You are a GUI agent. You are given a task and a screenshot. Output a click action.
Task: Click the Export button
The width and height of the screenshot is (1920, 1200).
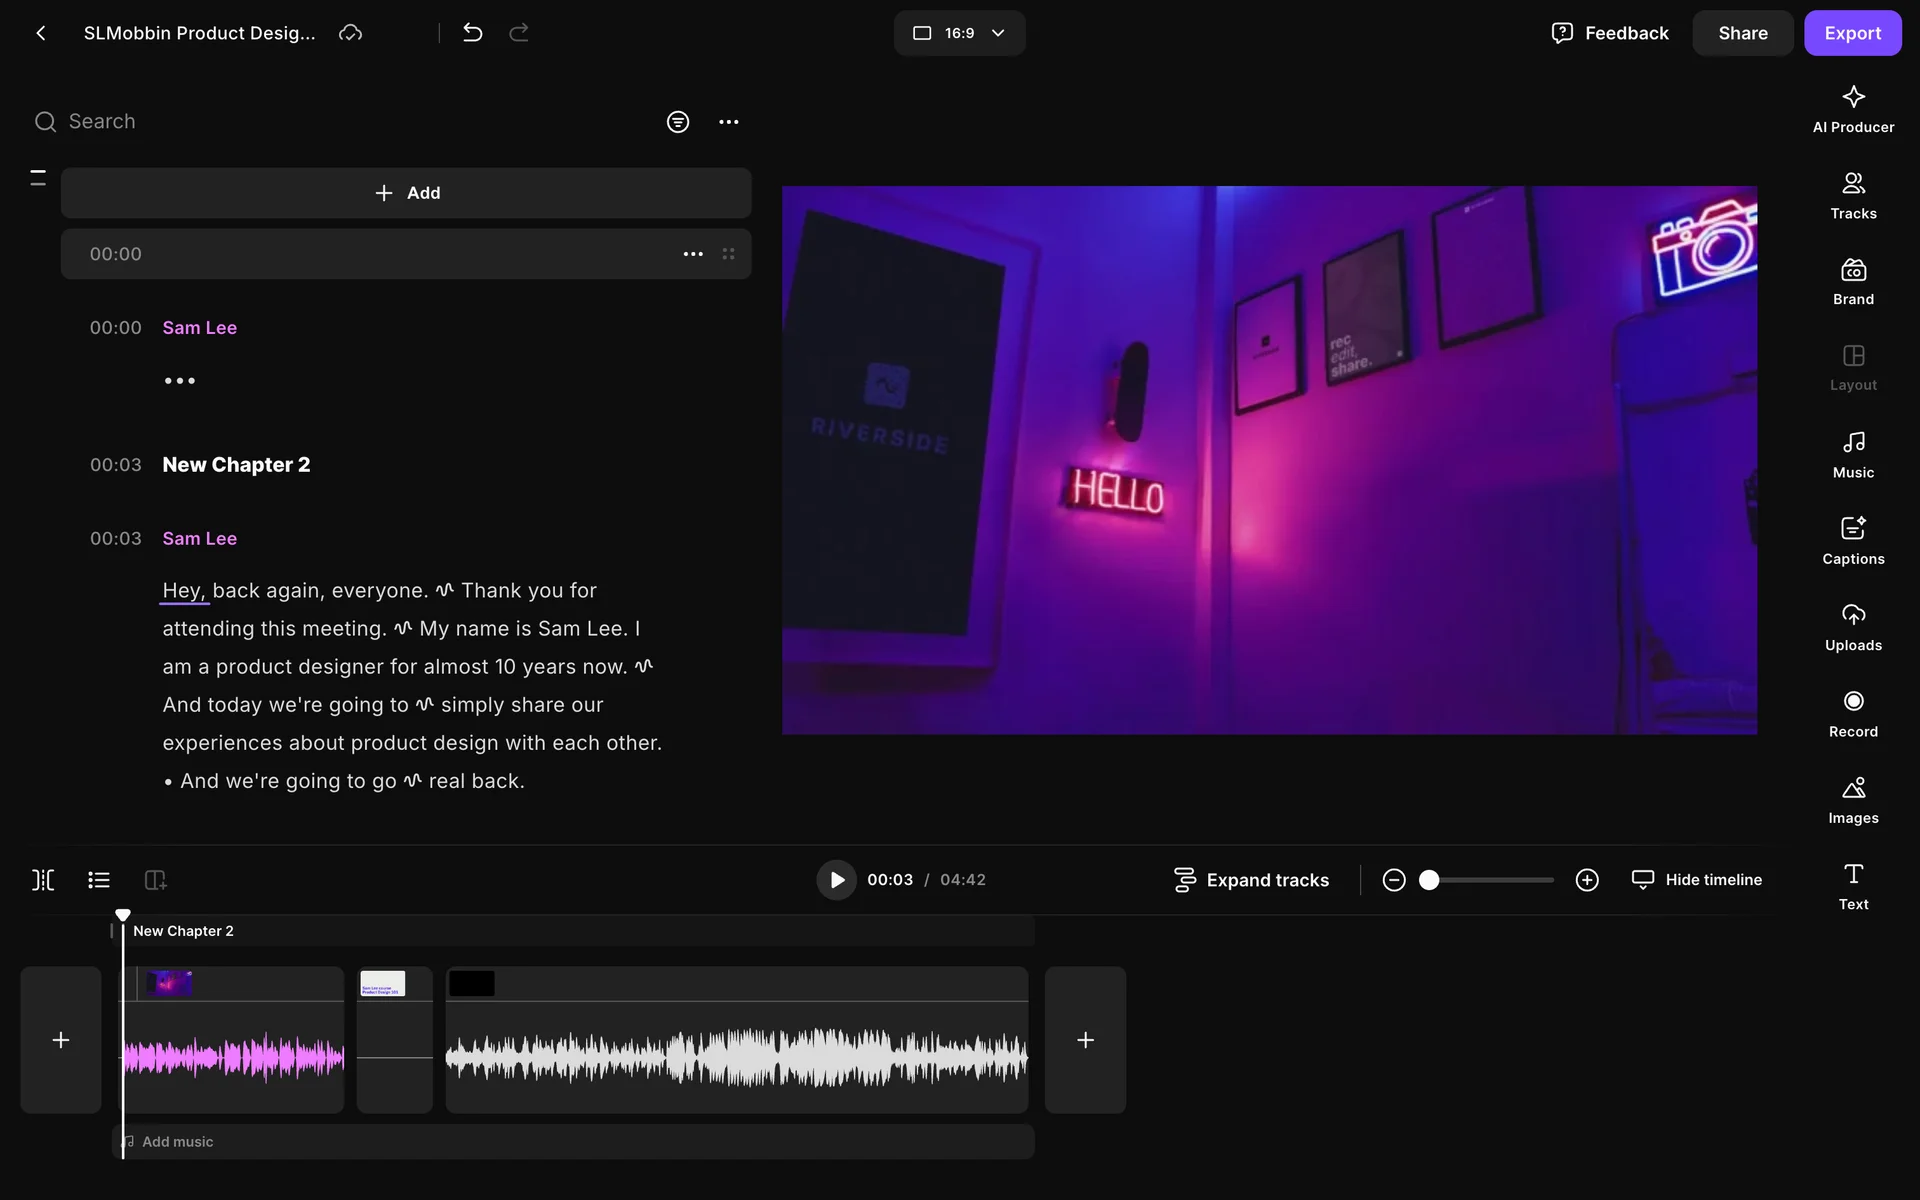pyautogui.click(x=1851, y=33)
